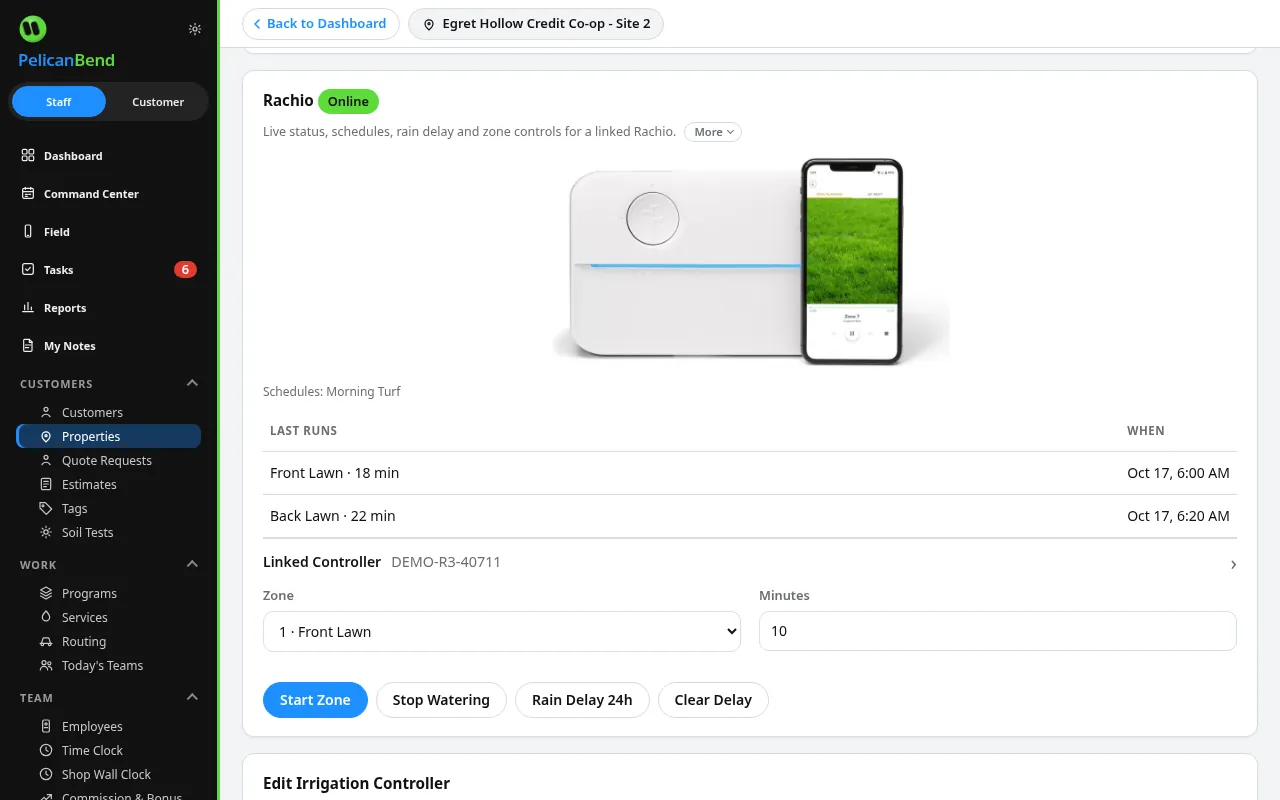Viewport: 1280px width, 800px height.
Task: Click the PelicanBend logo icon
Action: [33, 29]
